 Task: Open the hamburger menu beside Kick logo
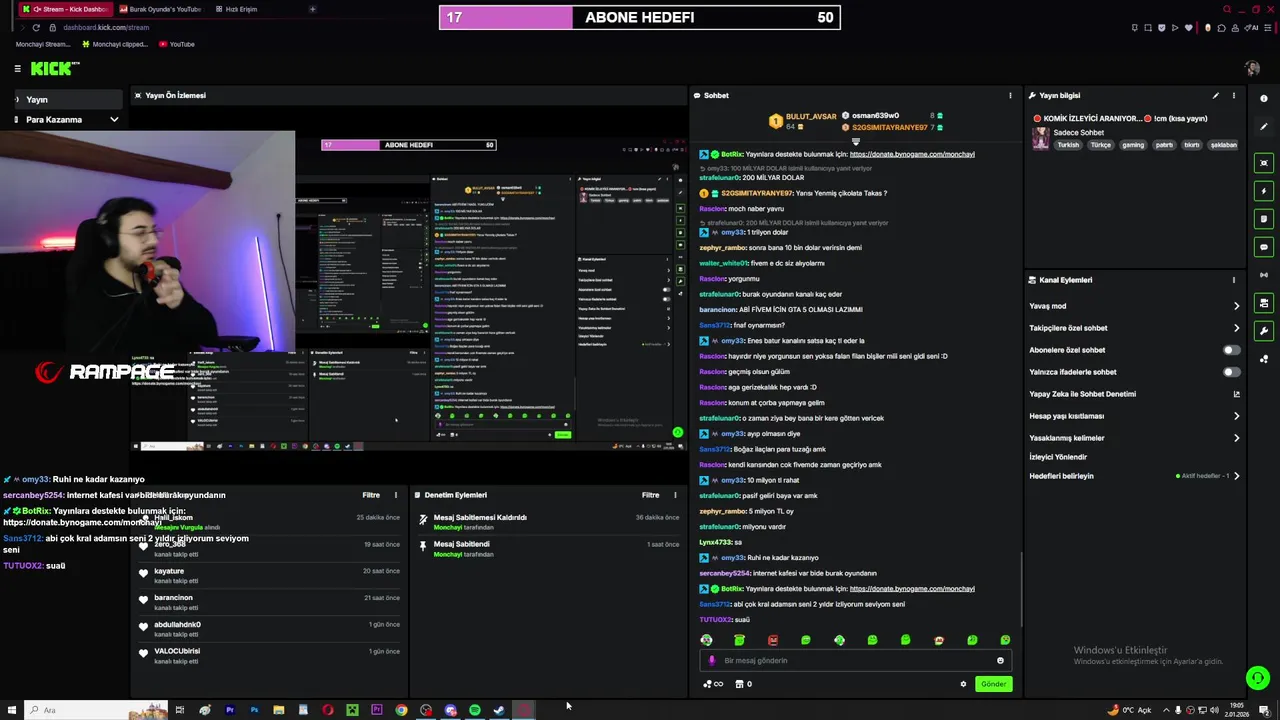pyautogui.click(x=17, y=69)
